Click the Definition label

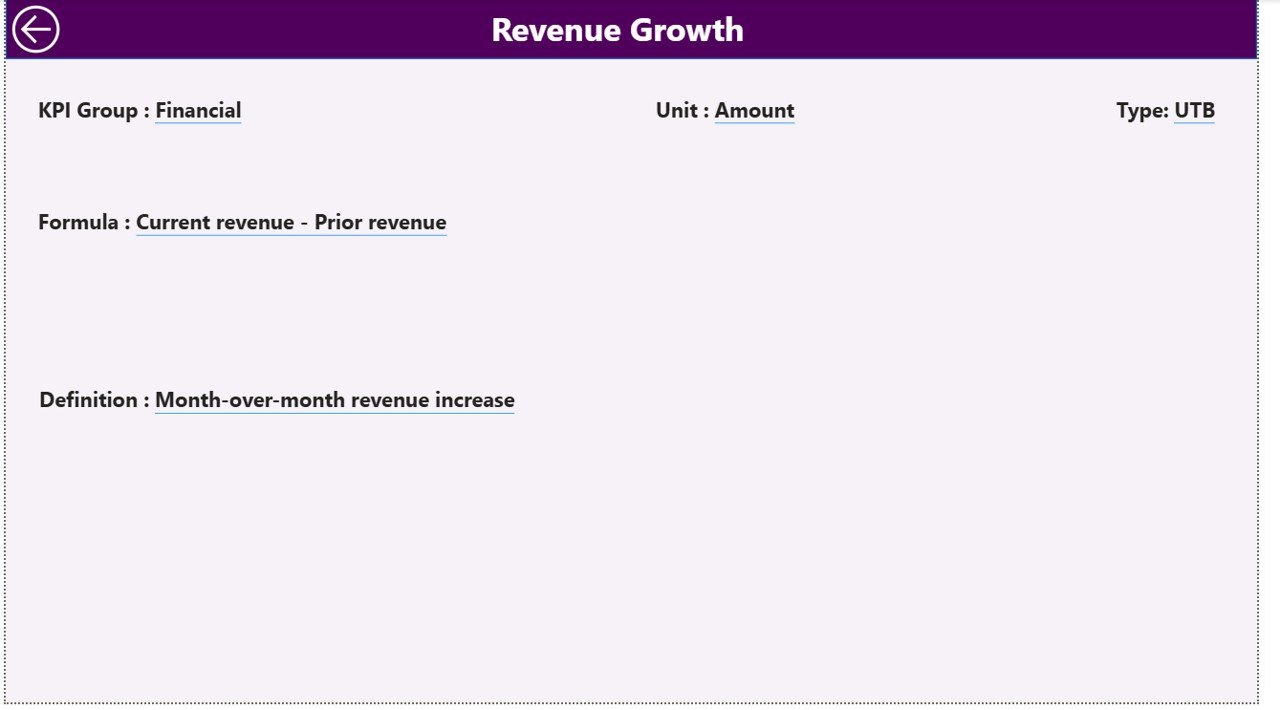pos(89,400)
